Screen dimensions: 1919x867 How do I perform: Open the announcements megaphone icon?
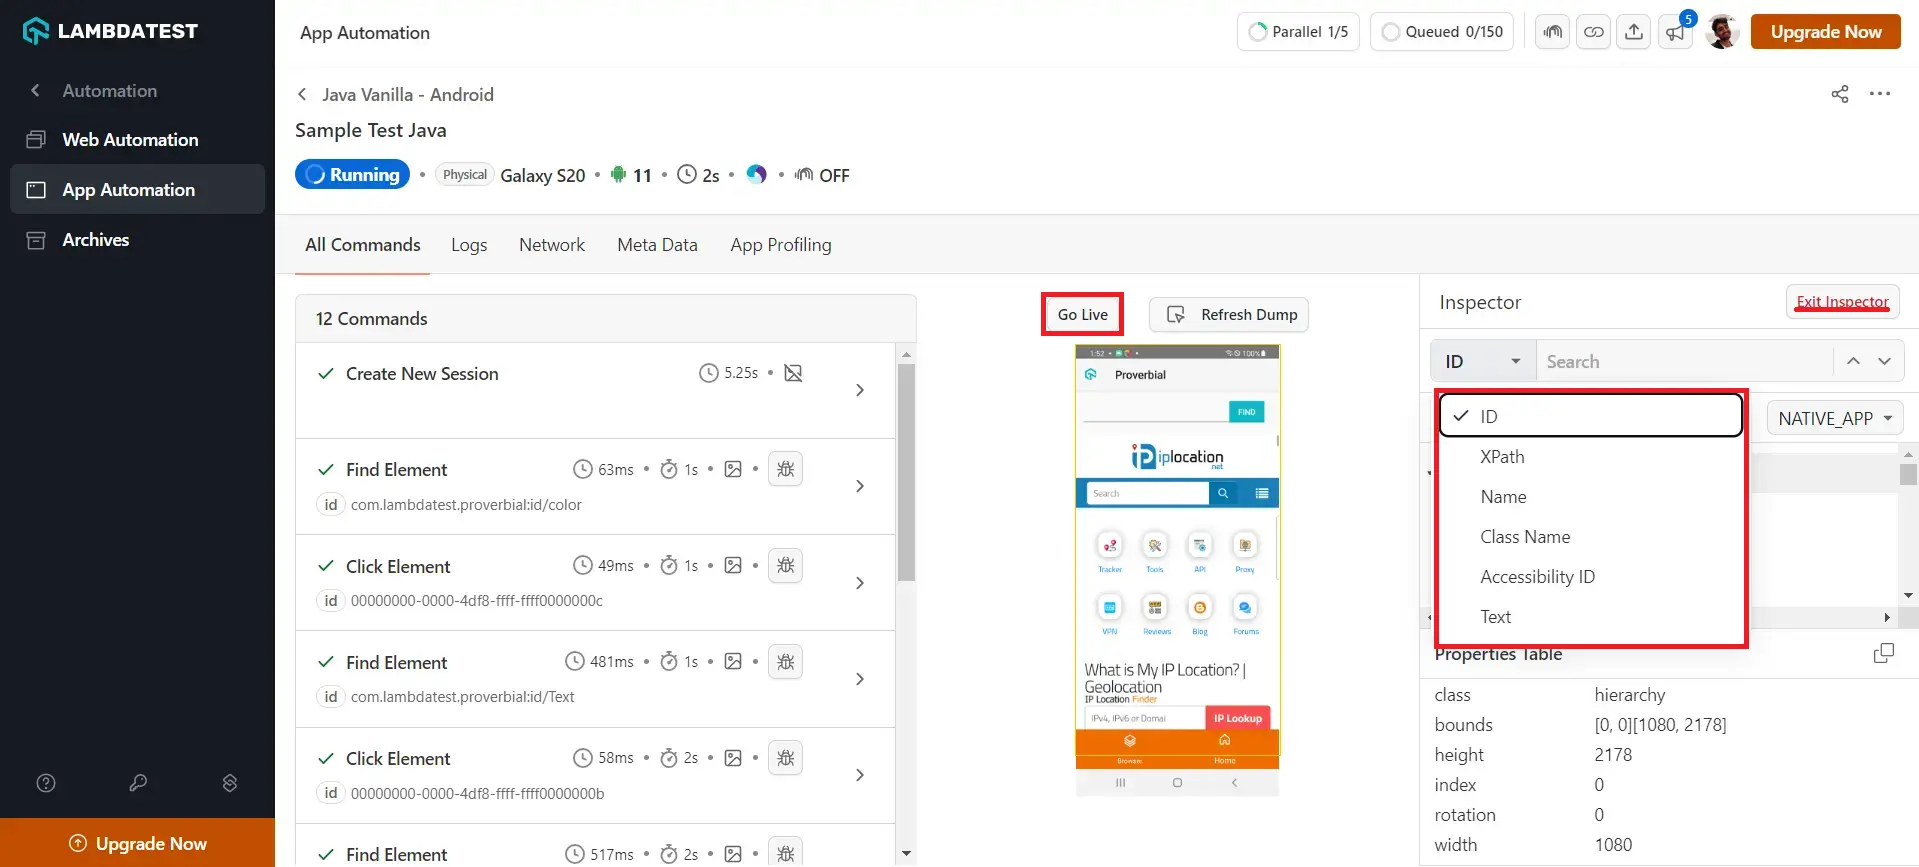tap(1674, 32)
